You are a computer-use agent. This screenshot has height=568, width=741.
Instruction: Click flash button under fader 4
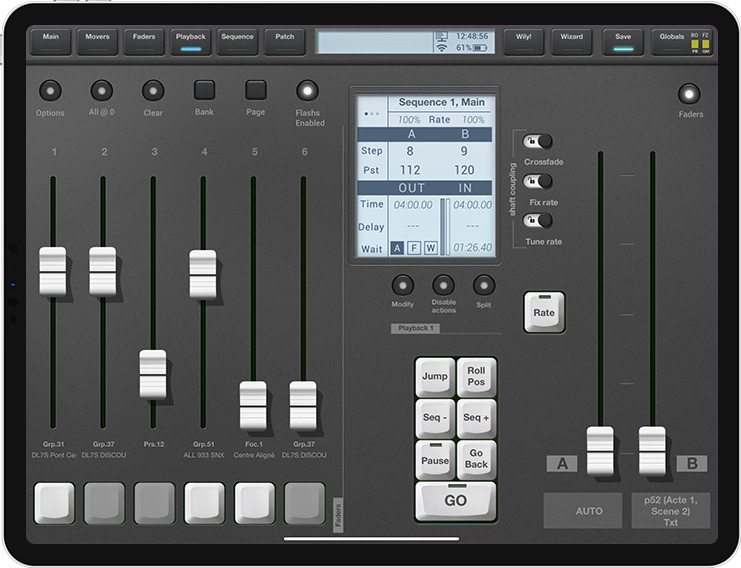pos(205,503)
